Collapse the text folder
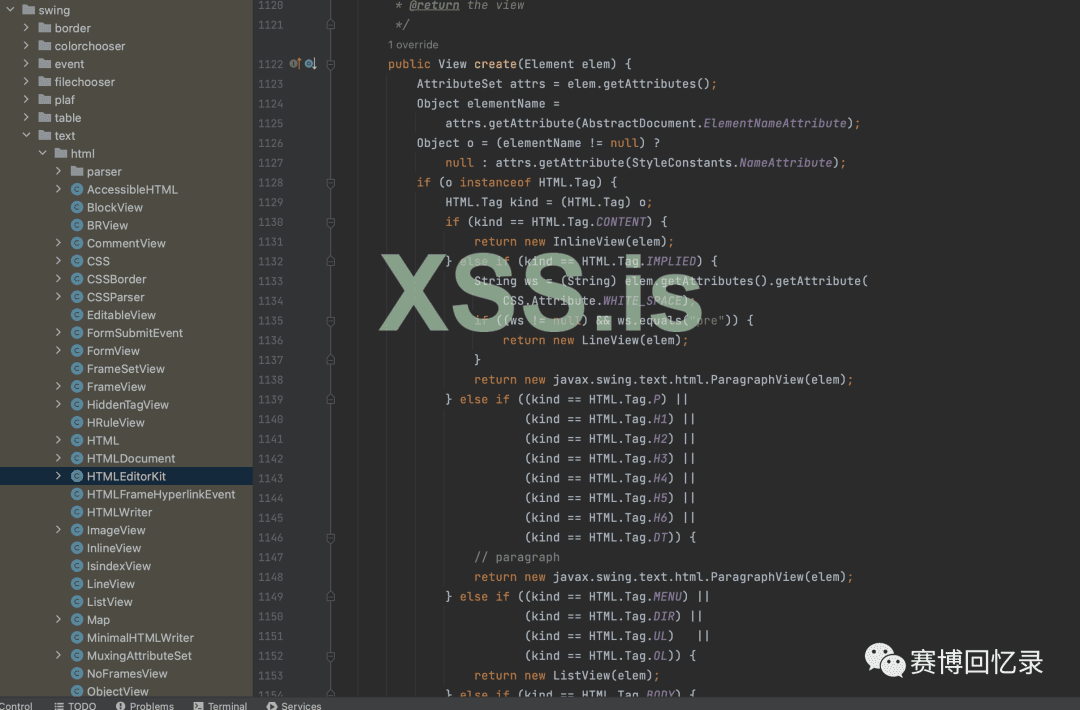This screenshot has height=710, width=1080. tap(26, 135)
